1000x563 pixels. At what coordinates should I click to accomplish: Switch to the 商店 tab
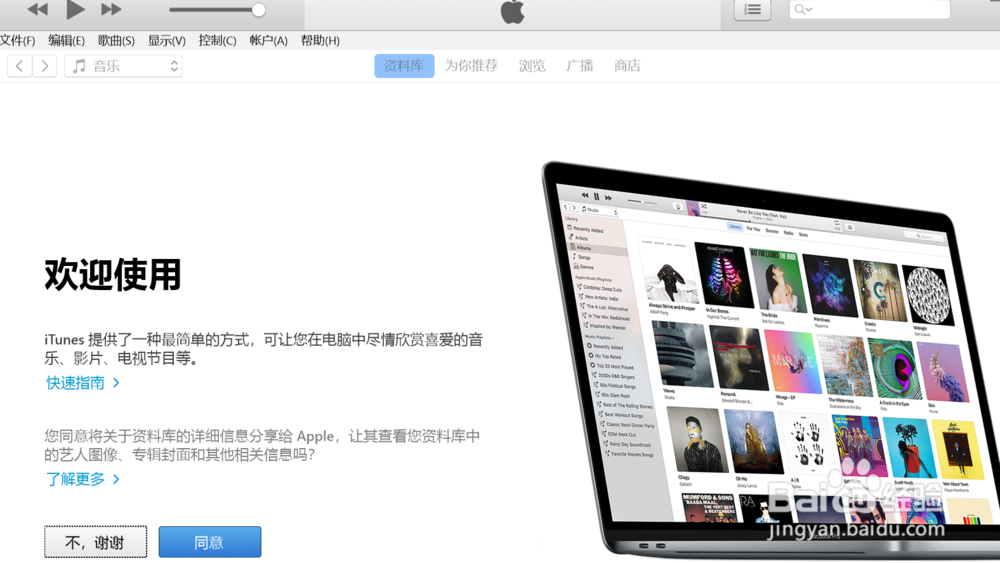click(x=627, y=66)
